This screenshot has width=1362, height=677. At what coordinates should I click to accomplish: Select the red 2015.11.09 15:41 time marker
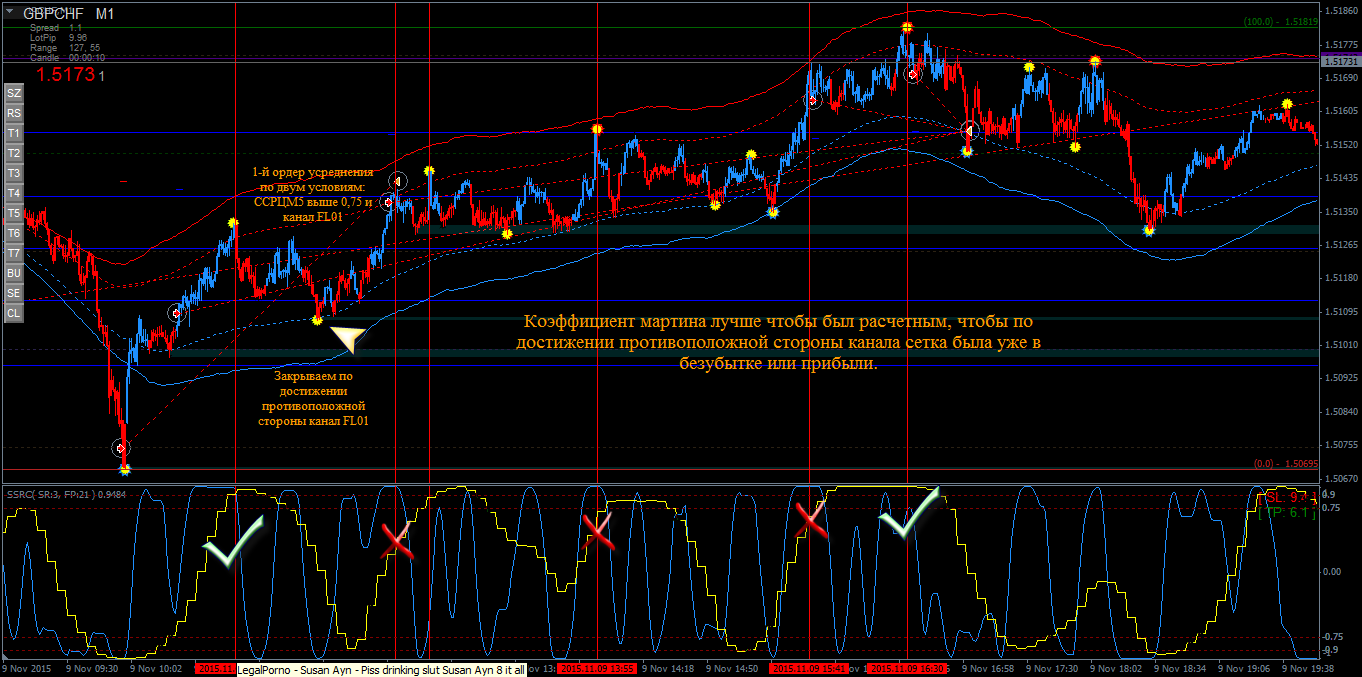tap(809, 668)
